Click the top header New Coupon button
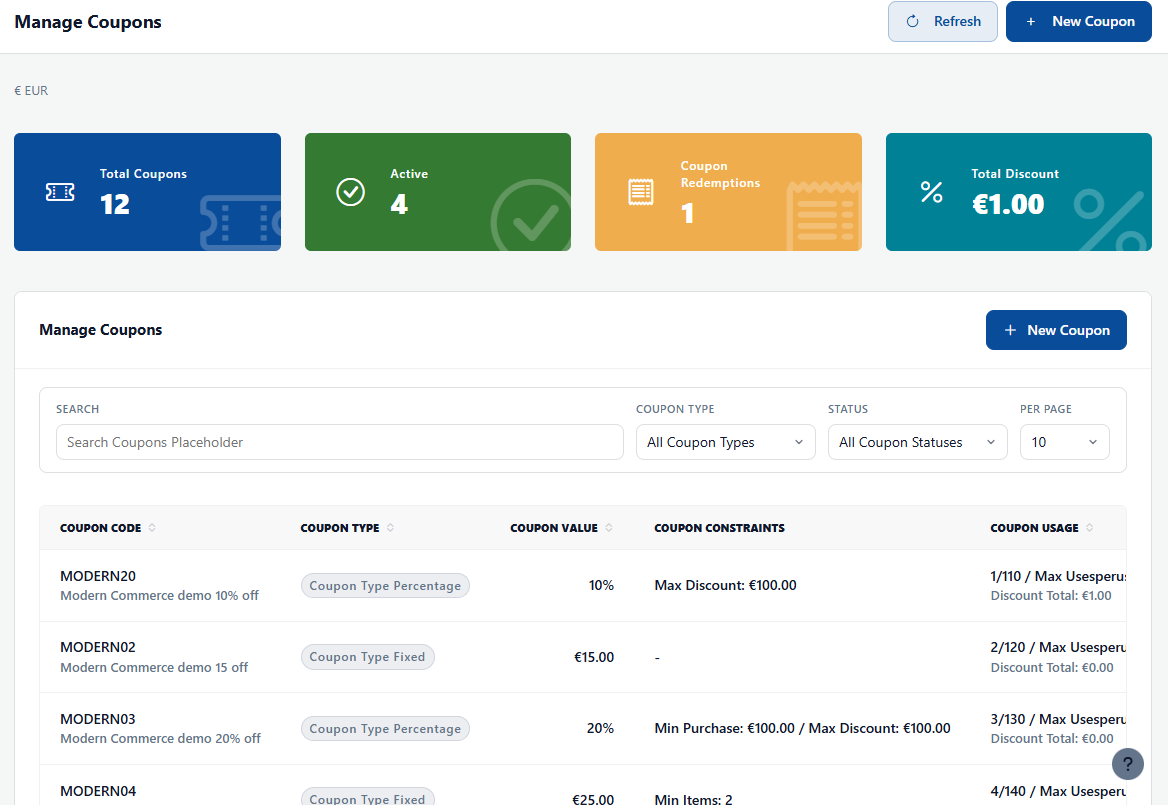The width and height of the screenshot is (1168, 805). click(1079, 22)
